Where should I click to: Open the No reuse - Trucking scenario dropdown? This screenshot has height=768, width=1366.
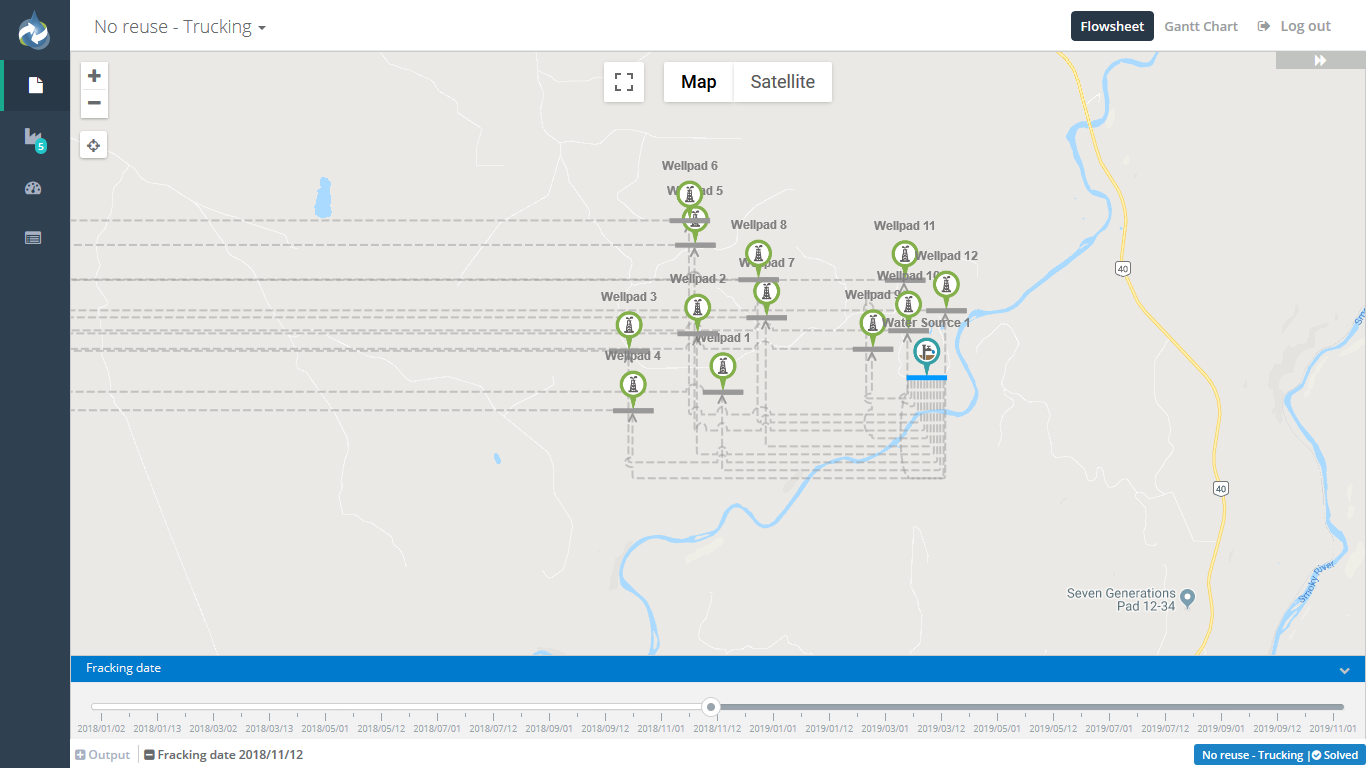click(180, 27)
